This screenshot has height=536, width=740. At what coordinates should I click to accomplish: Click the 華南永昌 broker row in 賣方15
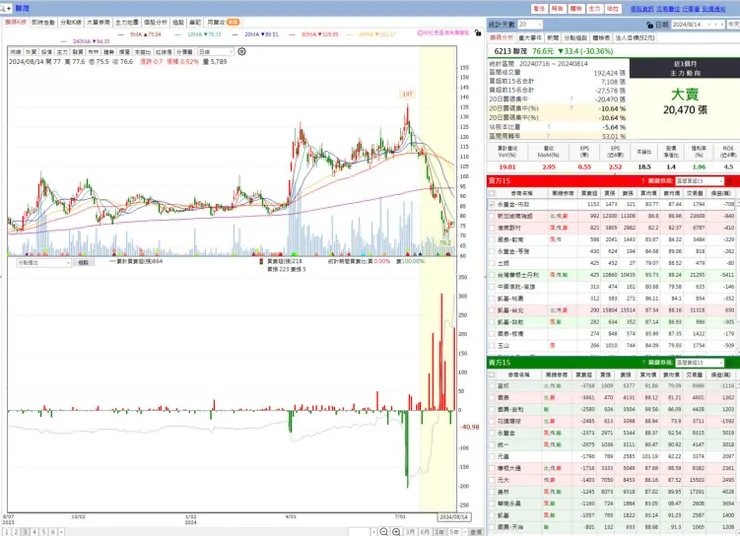tap(612, 504)
